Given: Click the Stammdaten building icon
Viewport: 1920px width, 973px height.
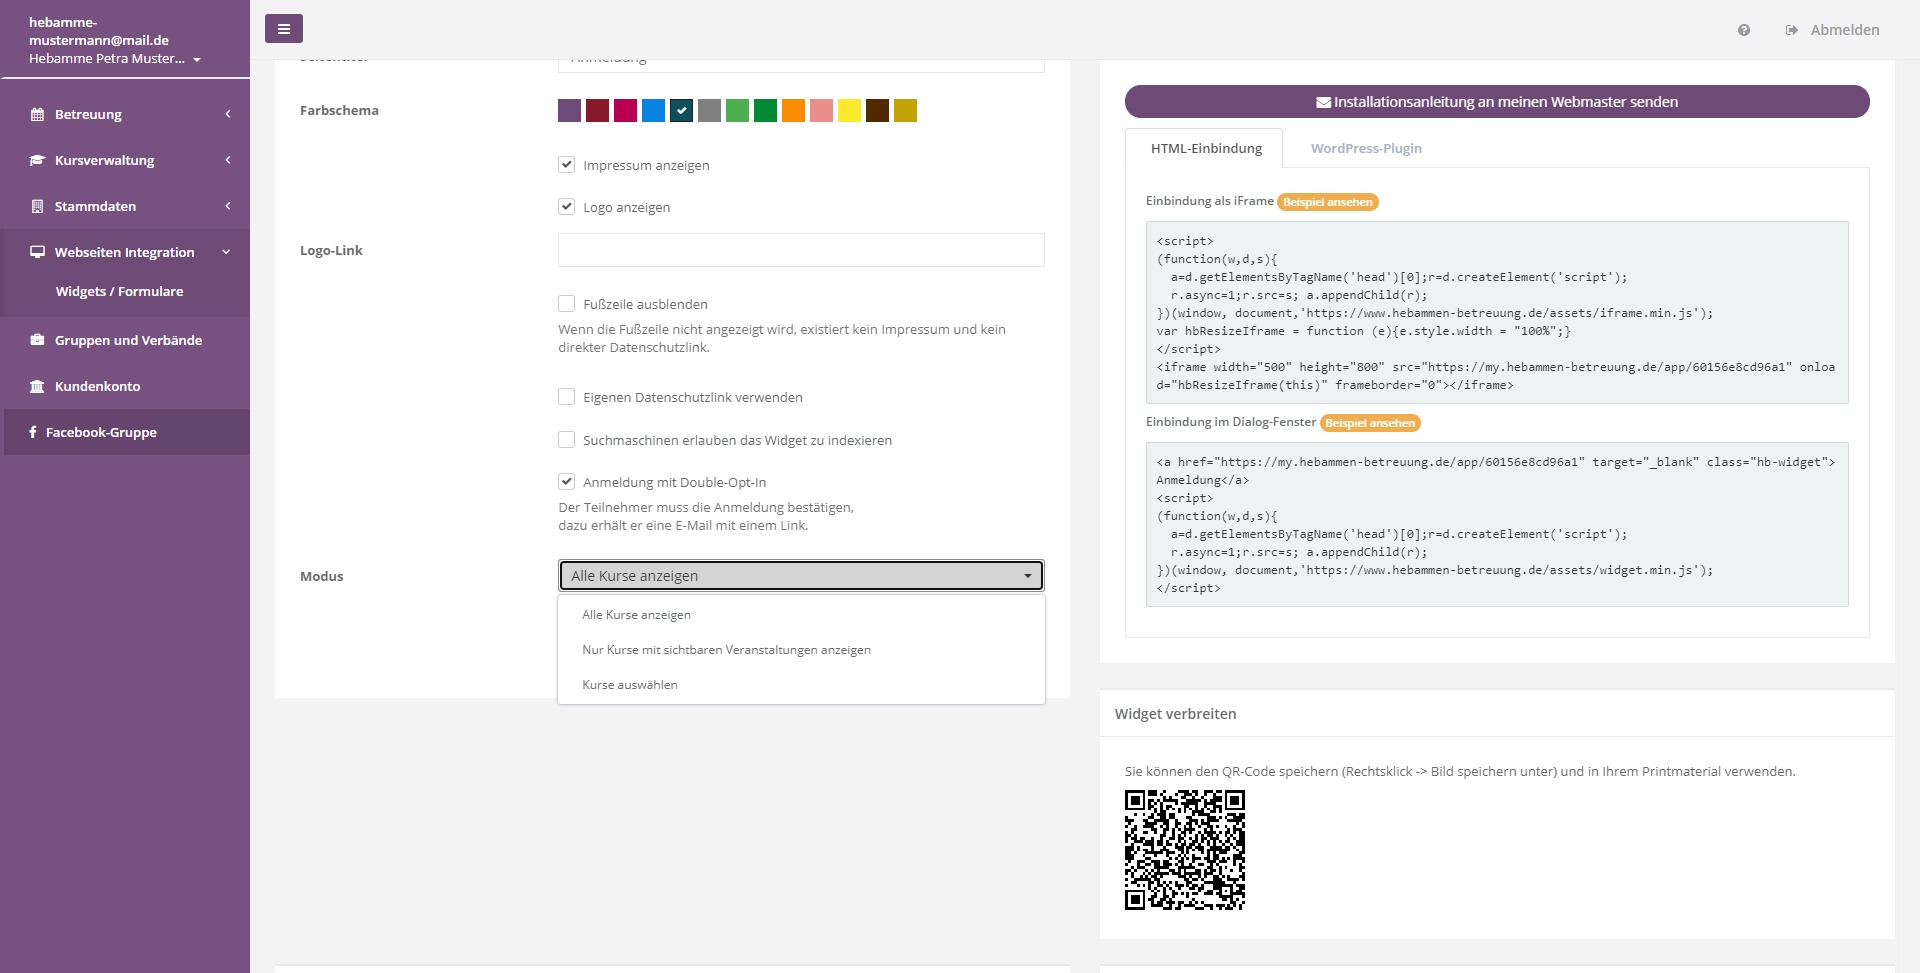Looking at the screenshot, I should [37, 206].
